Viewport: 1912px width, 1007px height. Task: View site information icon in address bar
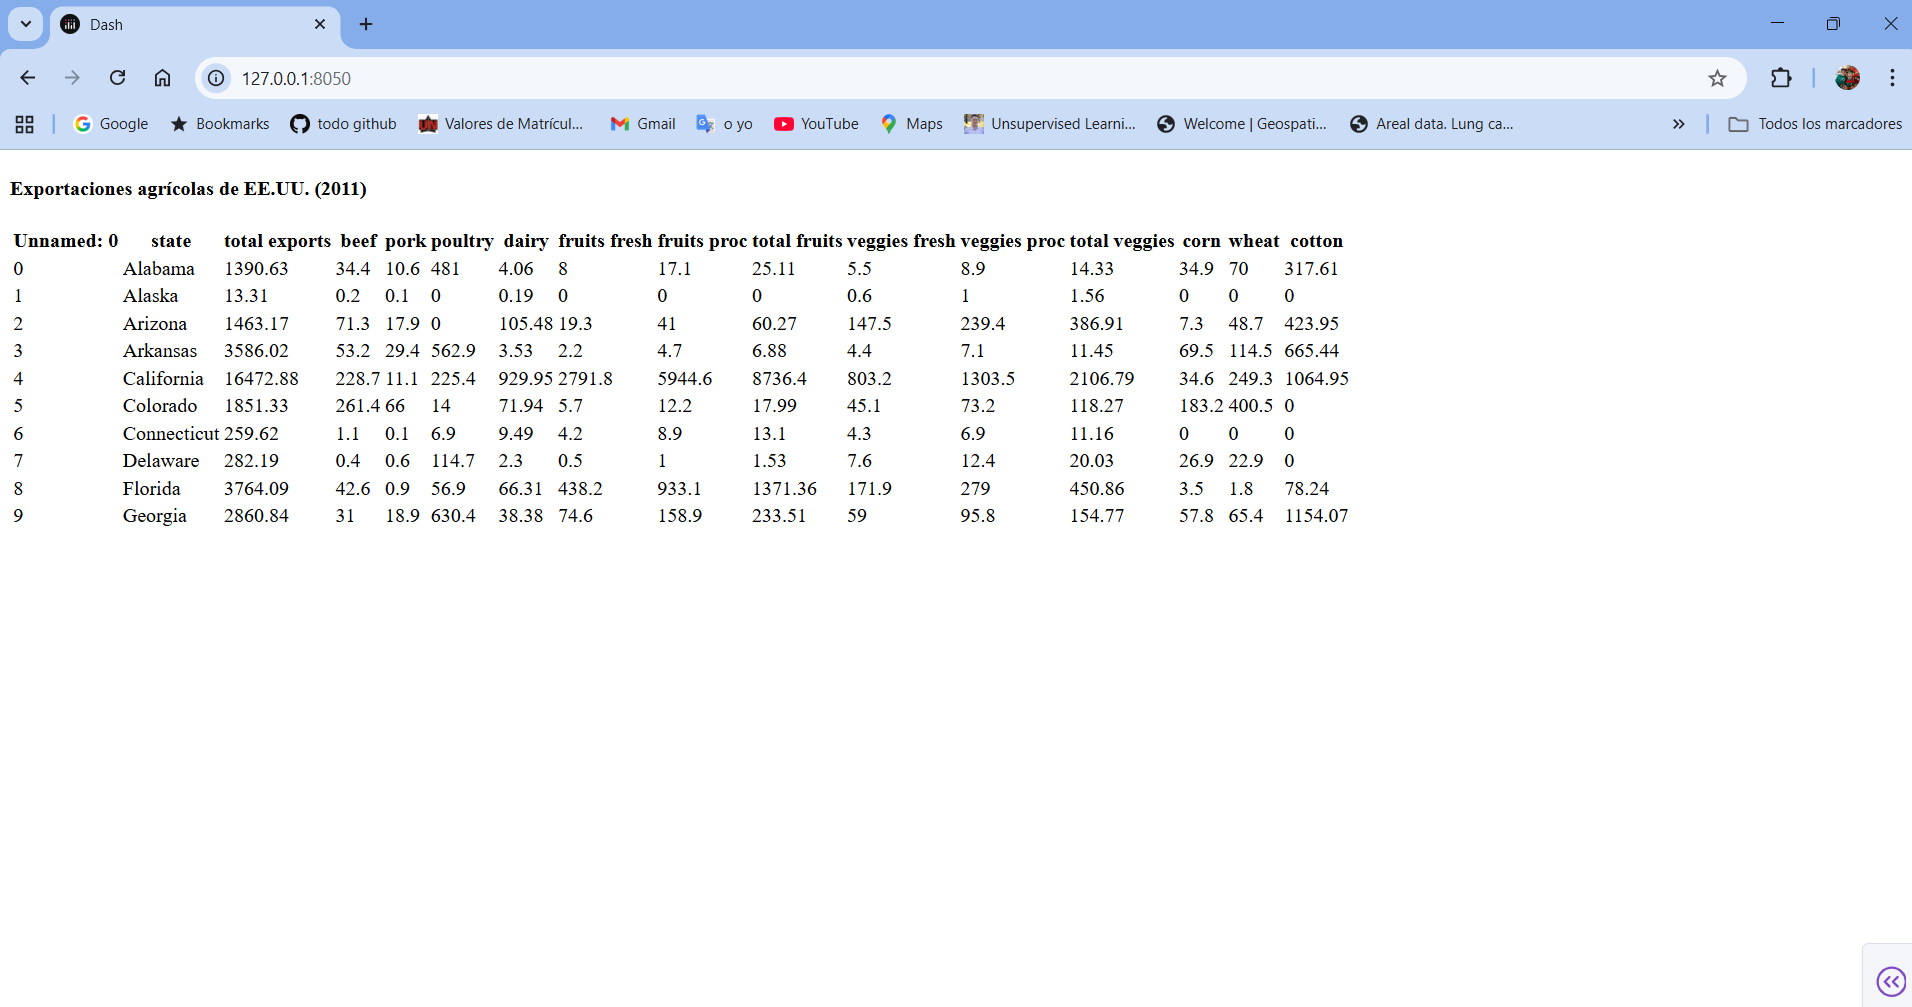tap(216, 78)
